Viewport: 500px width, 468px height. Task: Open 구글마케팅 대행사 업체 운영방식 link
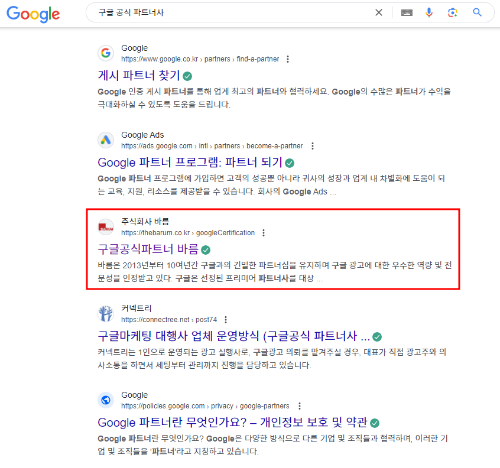pyautogui.click(x=234, y=336)
